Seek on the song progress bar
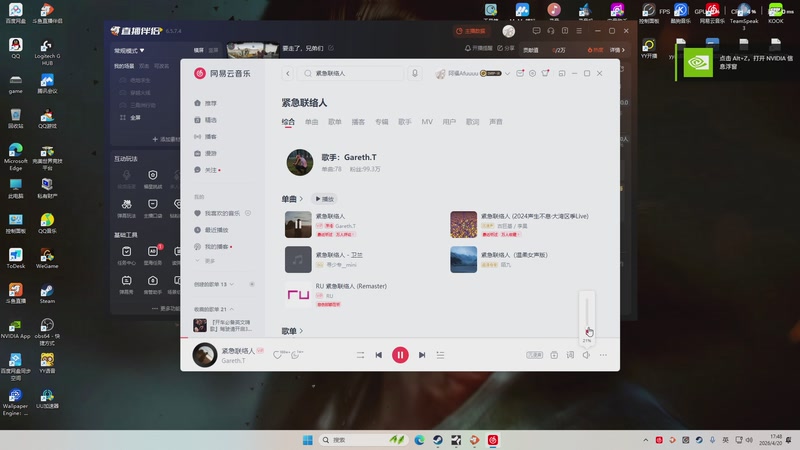The height and width of the screenshot is (450, 800). coord(400,337)
